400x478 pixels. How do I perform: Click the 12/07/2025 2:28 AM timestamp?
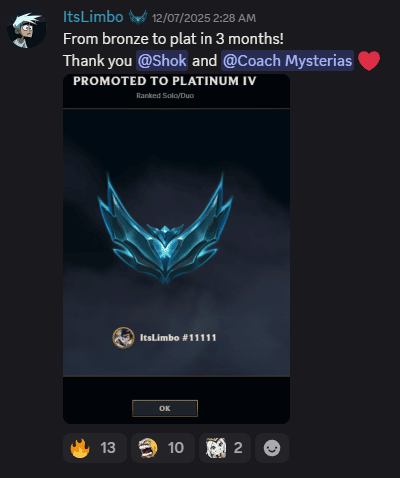point(204,18)
